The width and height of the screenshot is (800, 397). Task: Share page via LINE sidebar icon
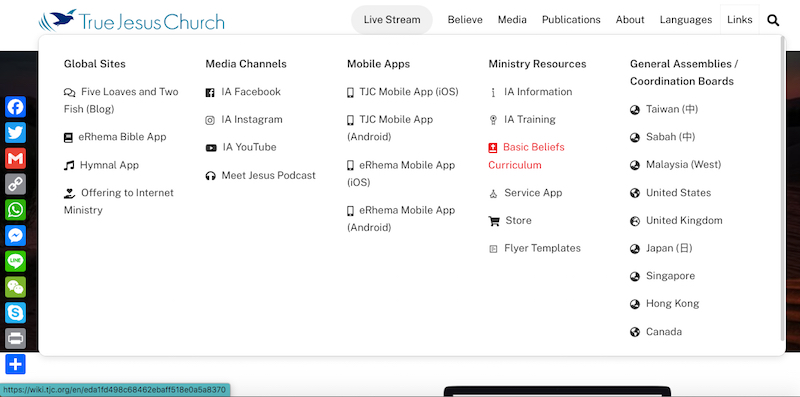[15, 261]
